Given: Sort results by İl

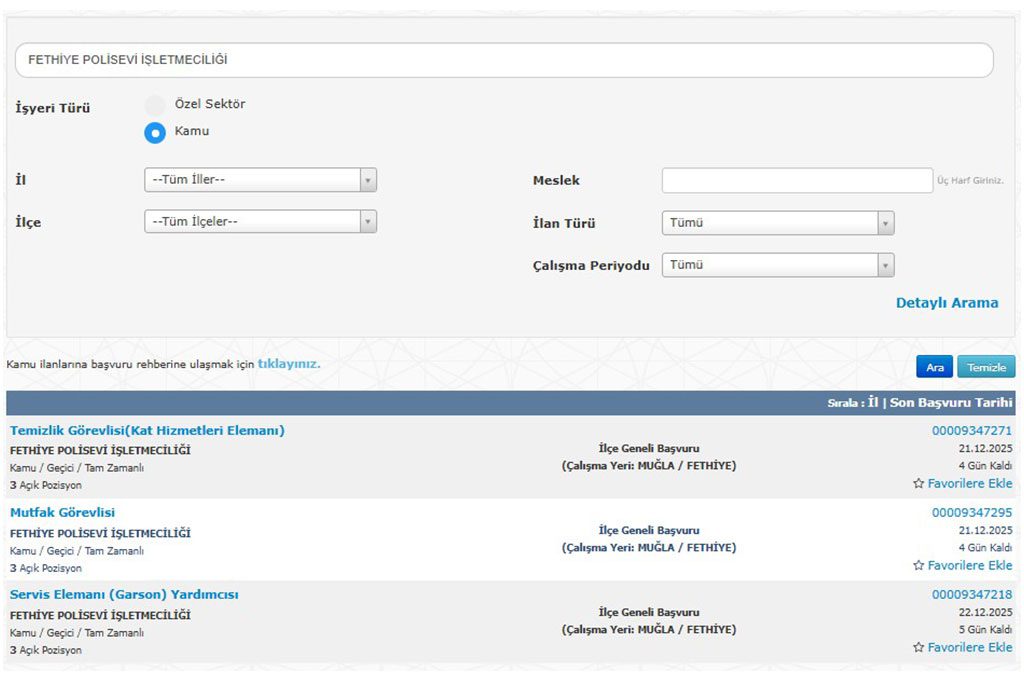Looking at the screenshot, I should pyautogui.click(x=872, y=403).
